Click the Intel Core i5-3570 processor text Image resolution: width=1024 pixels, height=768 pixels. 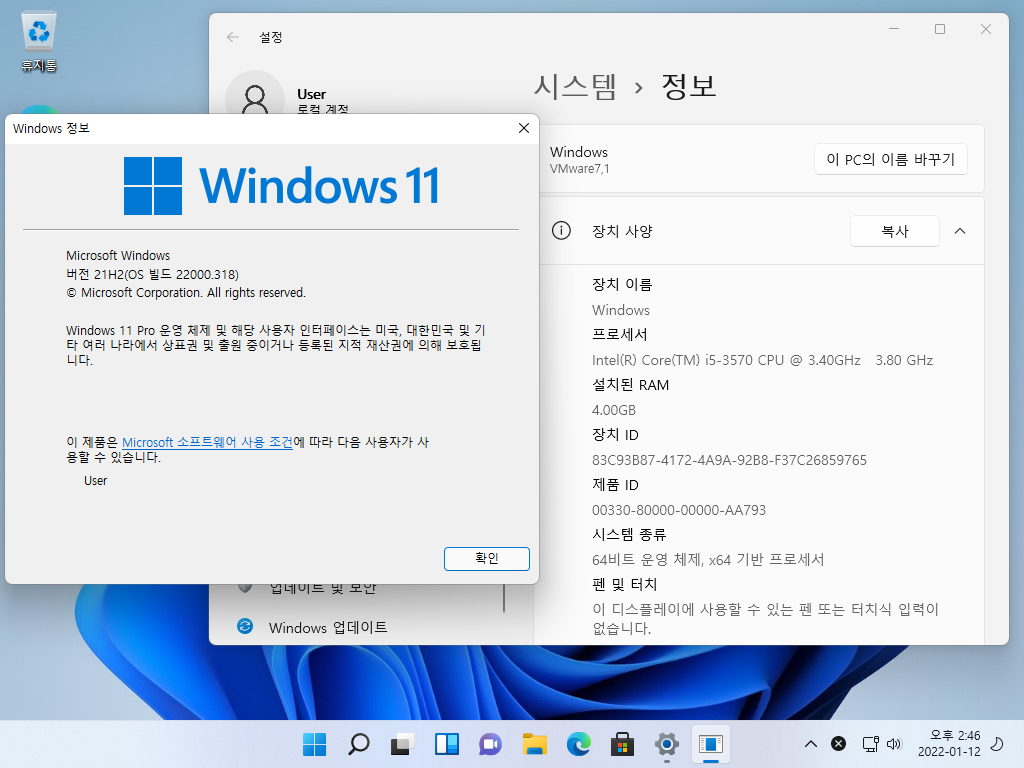pos(762,360)
